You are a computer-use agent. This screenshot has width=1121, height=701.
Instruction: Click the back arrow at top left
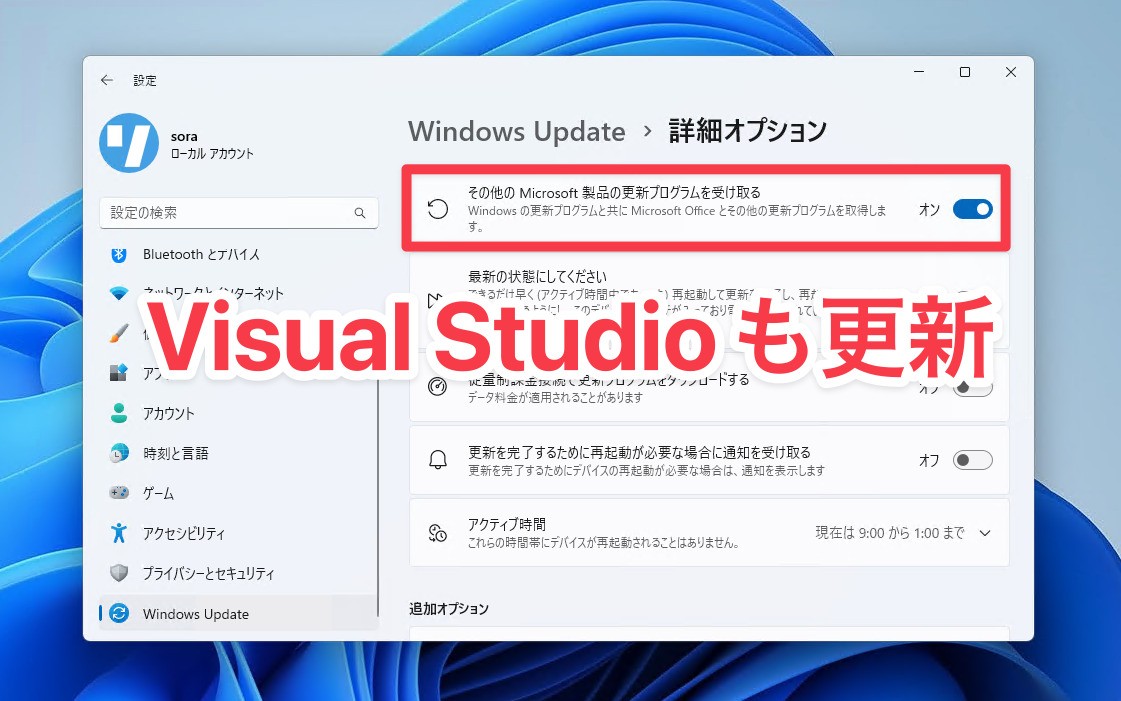[107, 80]
